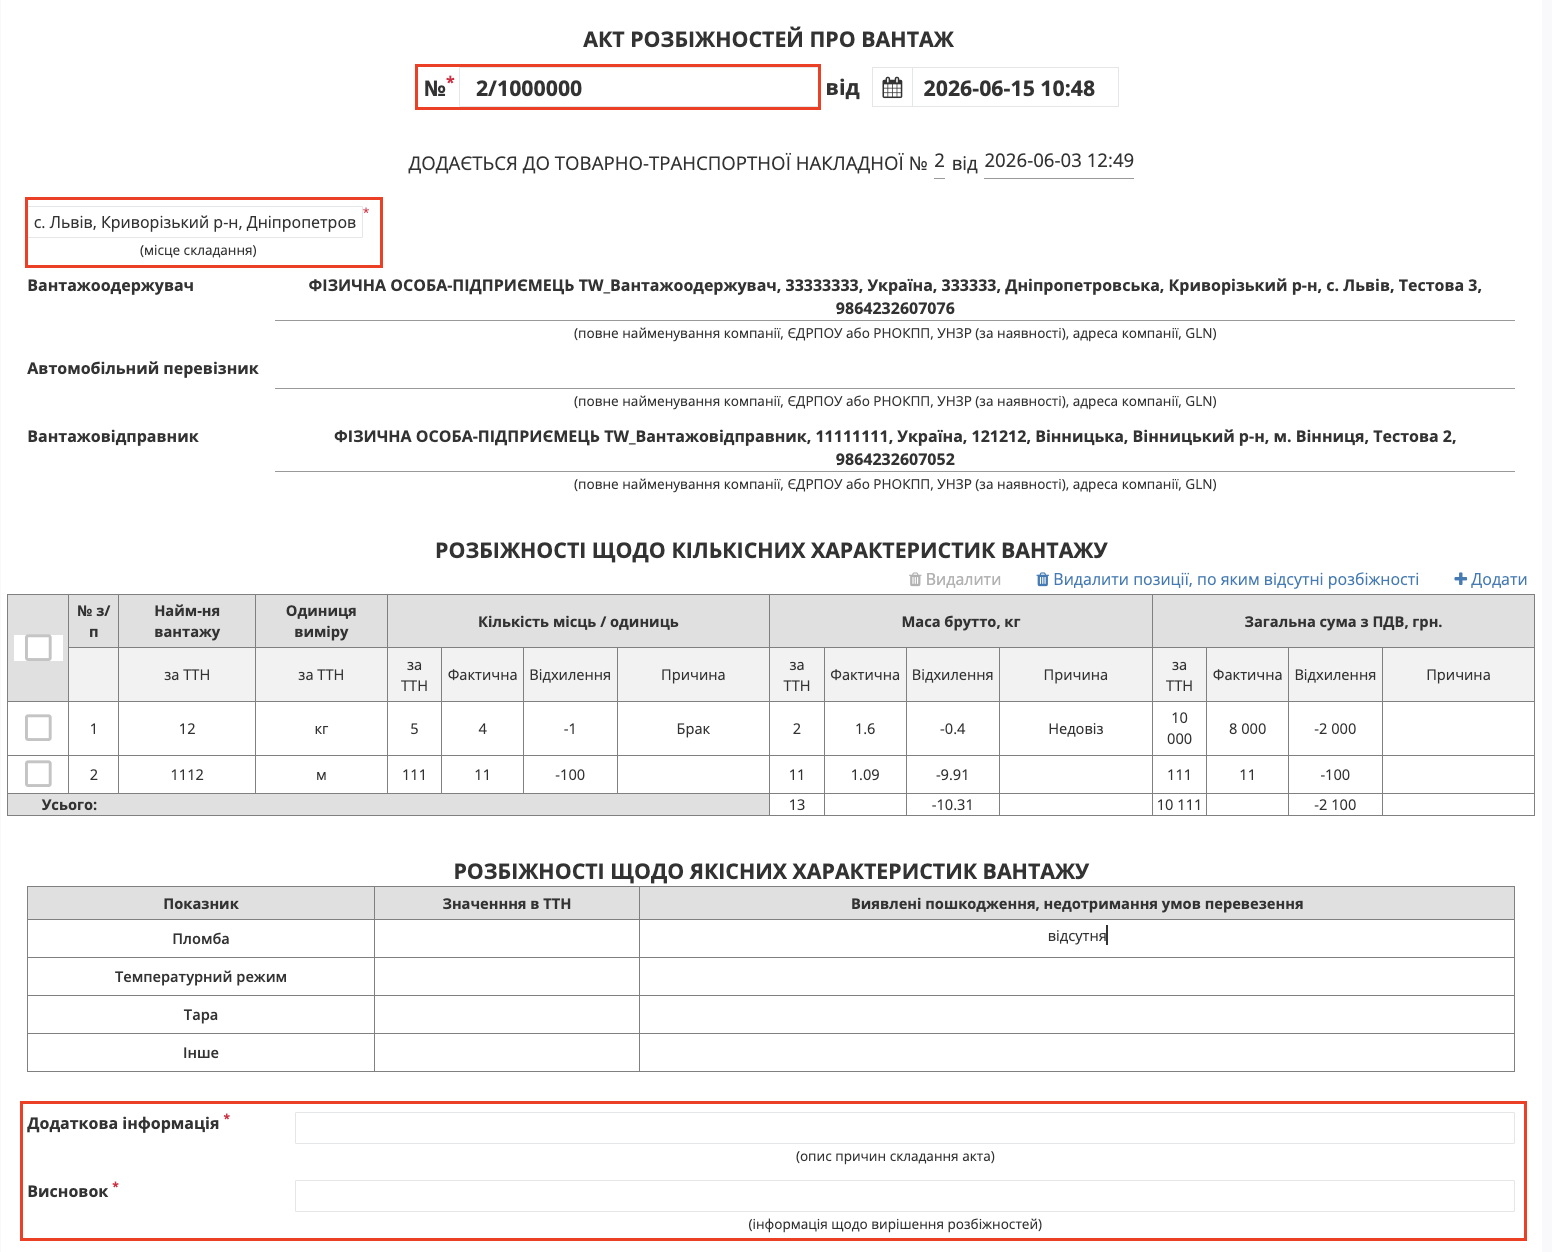1552x1252 pixels.
Task: Click the TTN number value 2
Action: click(939, 162)
